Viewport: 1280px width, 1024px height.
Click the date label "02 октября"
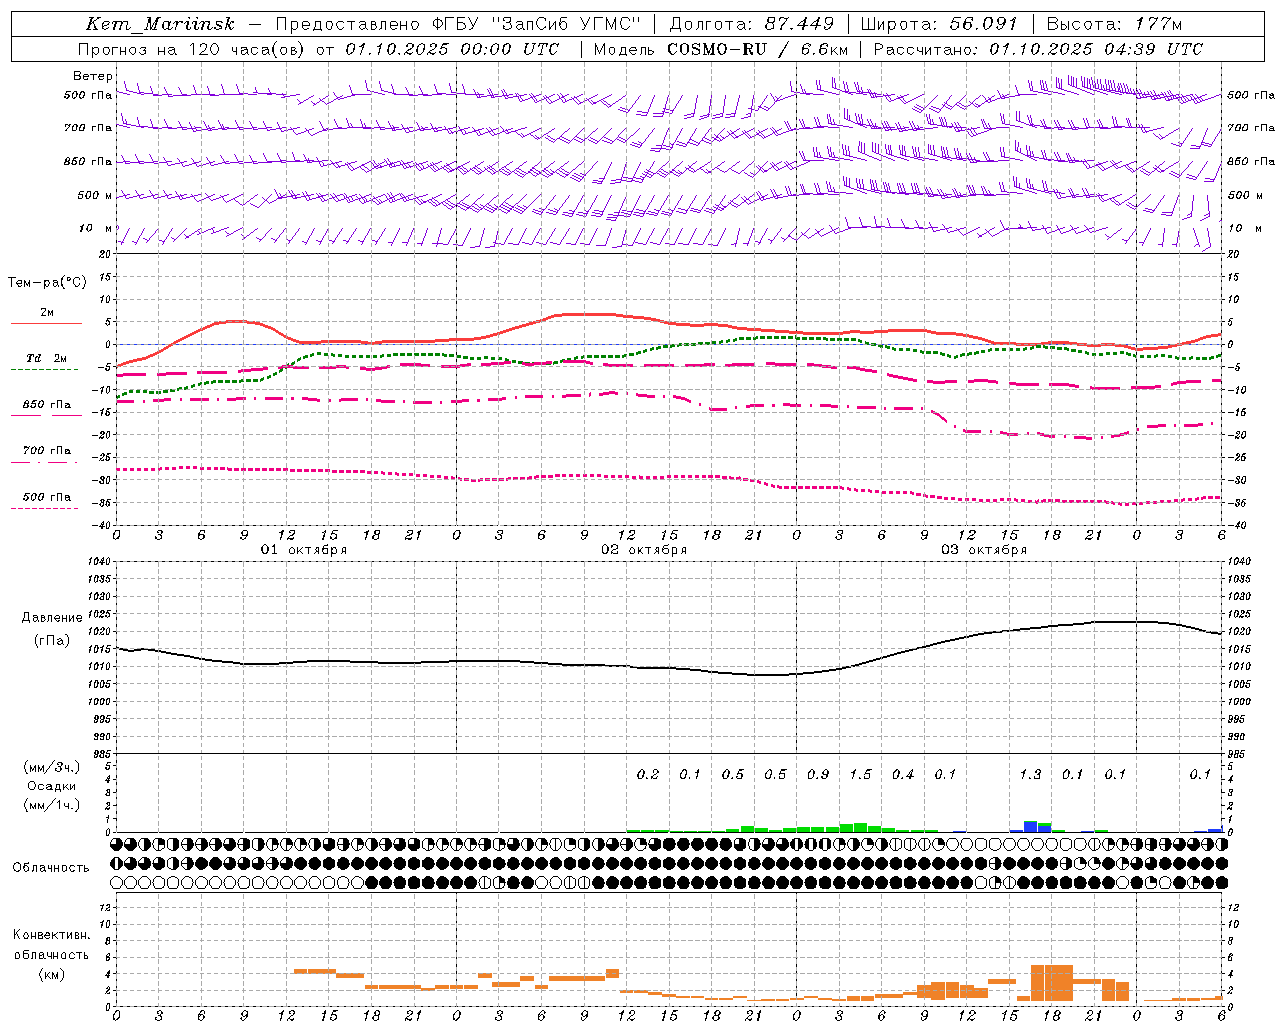click(x=644, y=550)
